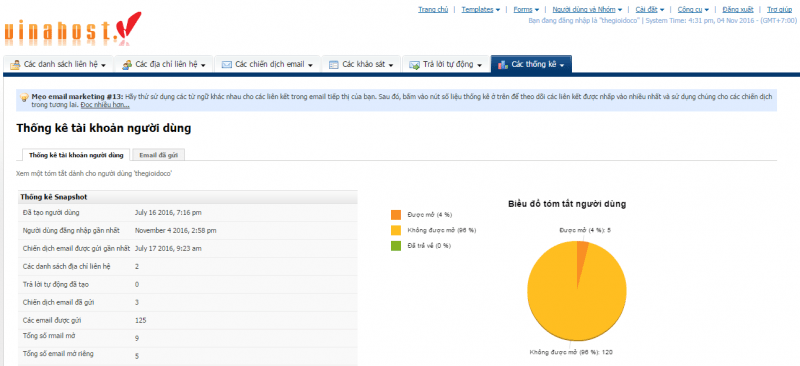Click the Đã tạo người dùng row label
800x366 pixels.
click(x=51, y=212)
